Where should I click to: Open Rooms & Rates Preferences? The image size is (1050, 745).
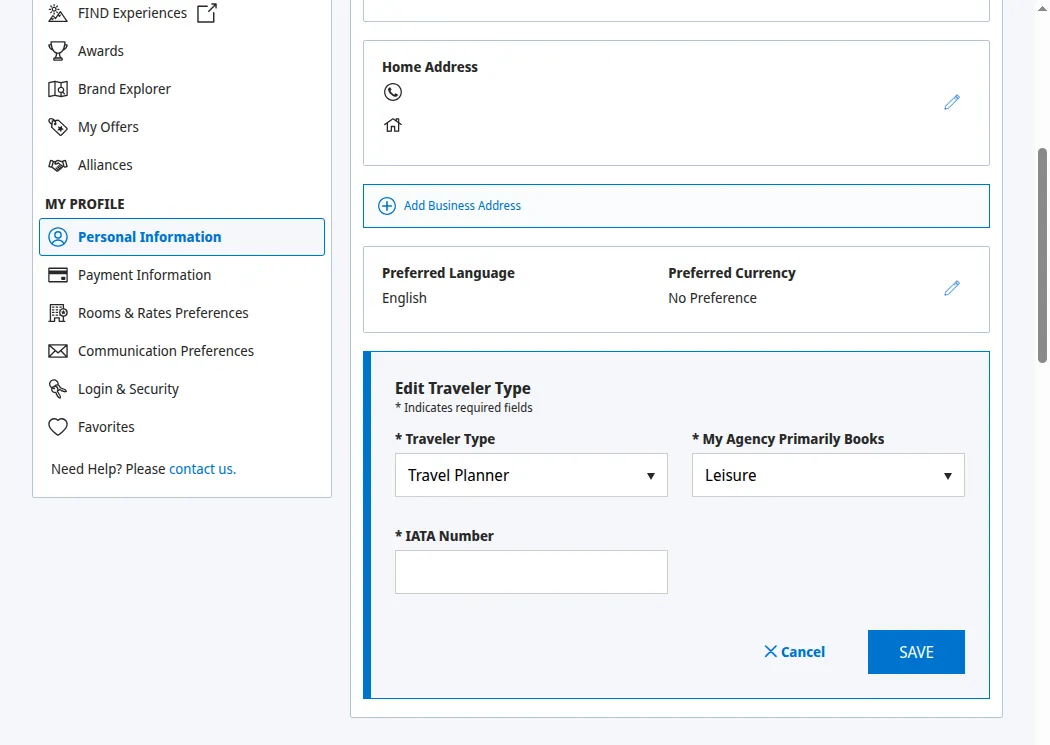163,313
